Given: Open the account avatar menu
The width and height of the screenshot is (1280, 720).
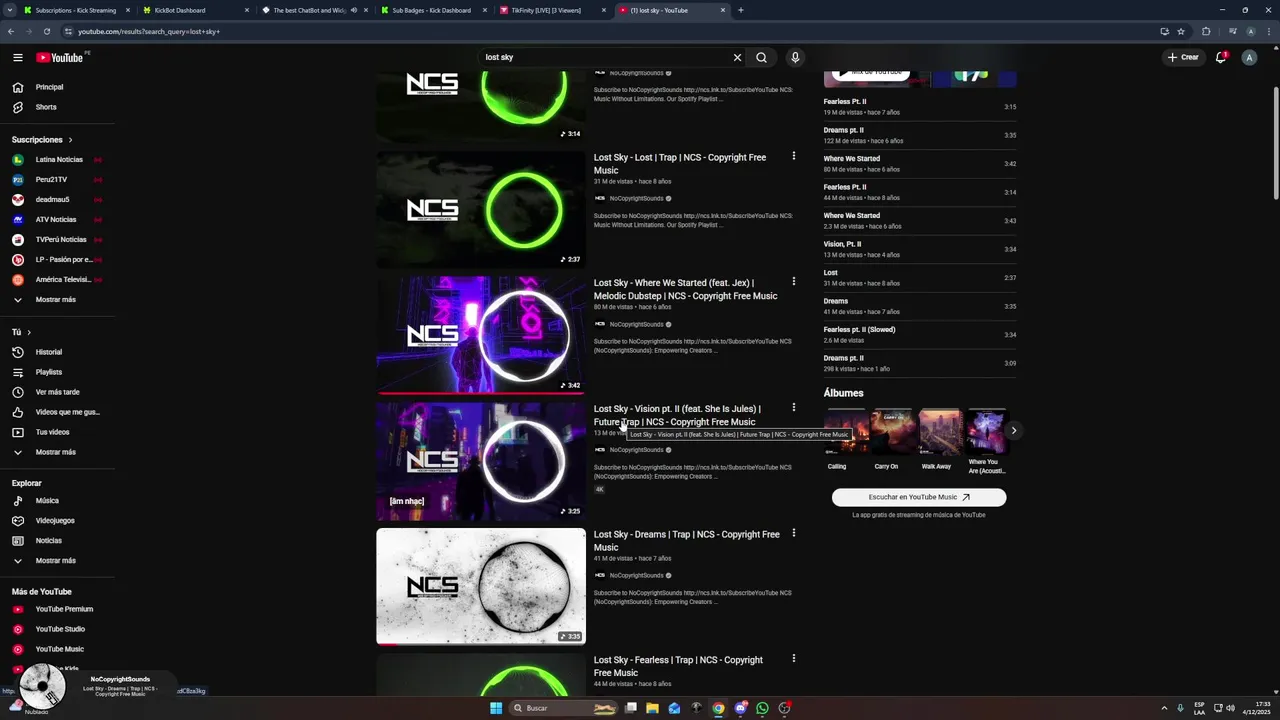Looking at the screenshot, I should 1249,57.
